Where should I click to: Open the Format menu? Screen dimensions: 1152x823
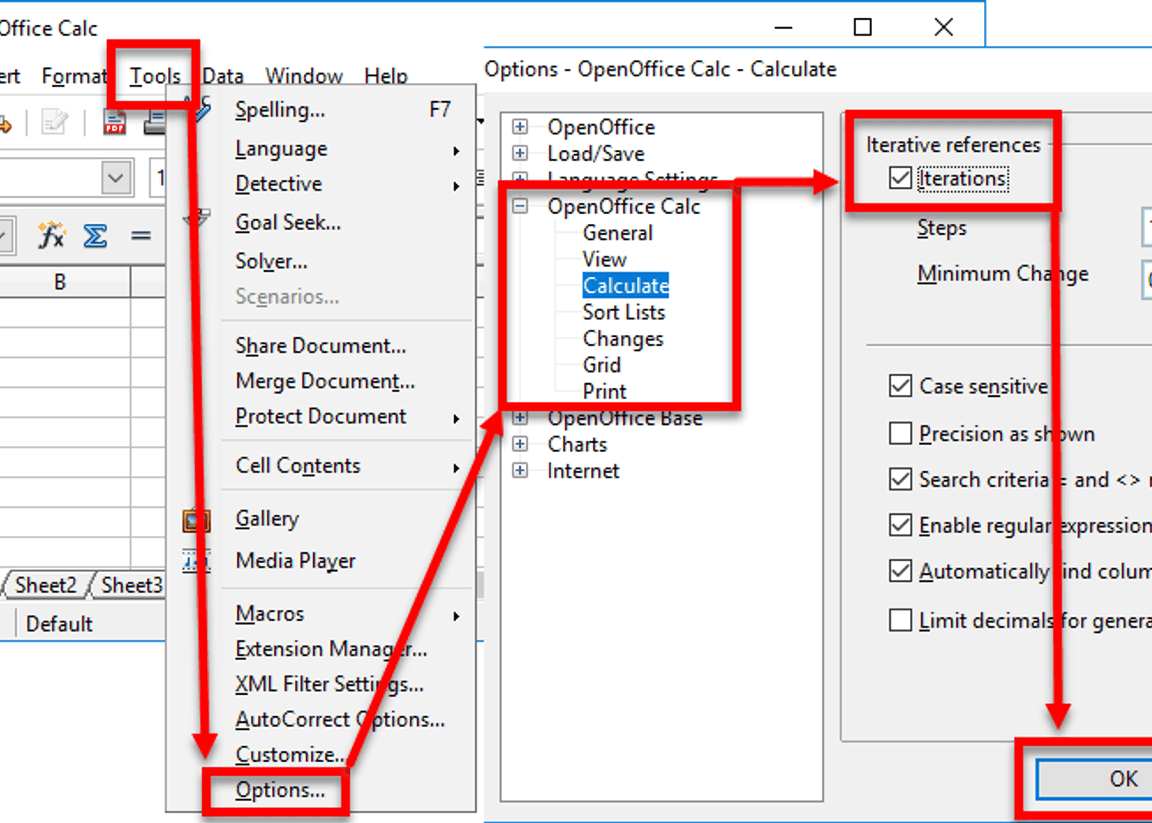74,76
